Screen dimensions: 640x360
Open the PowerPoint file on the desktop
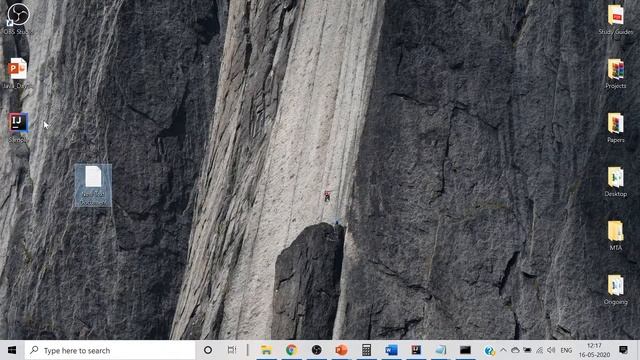pos(18,73)
